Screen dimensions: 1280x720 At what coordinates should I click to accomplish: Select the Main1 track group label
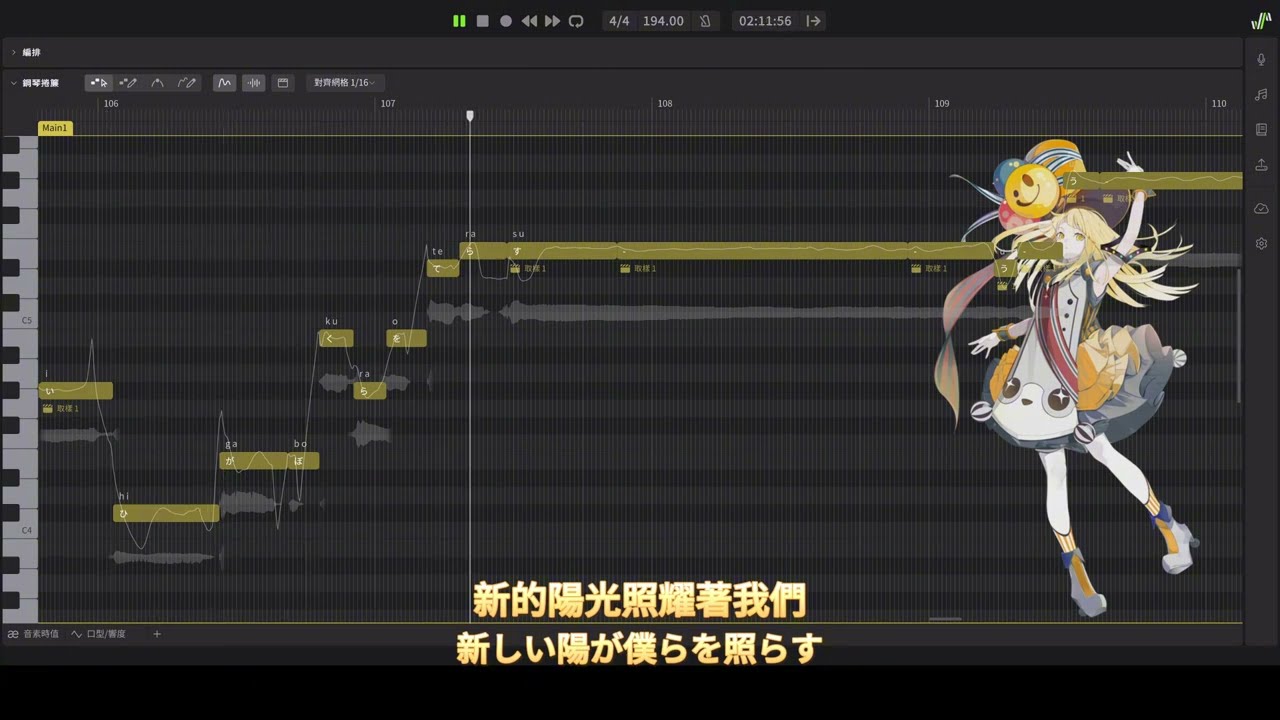(55, 128)
